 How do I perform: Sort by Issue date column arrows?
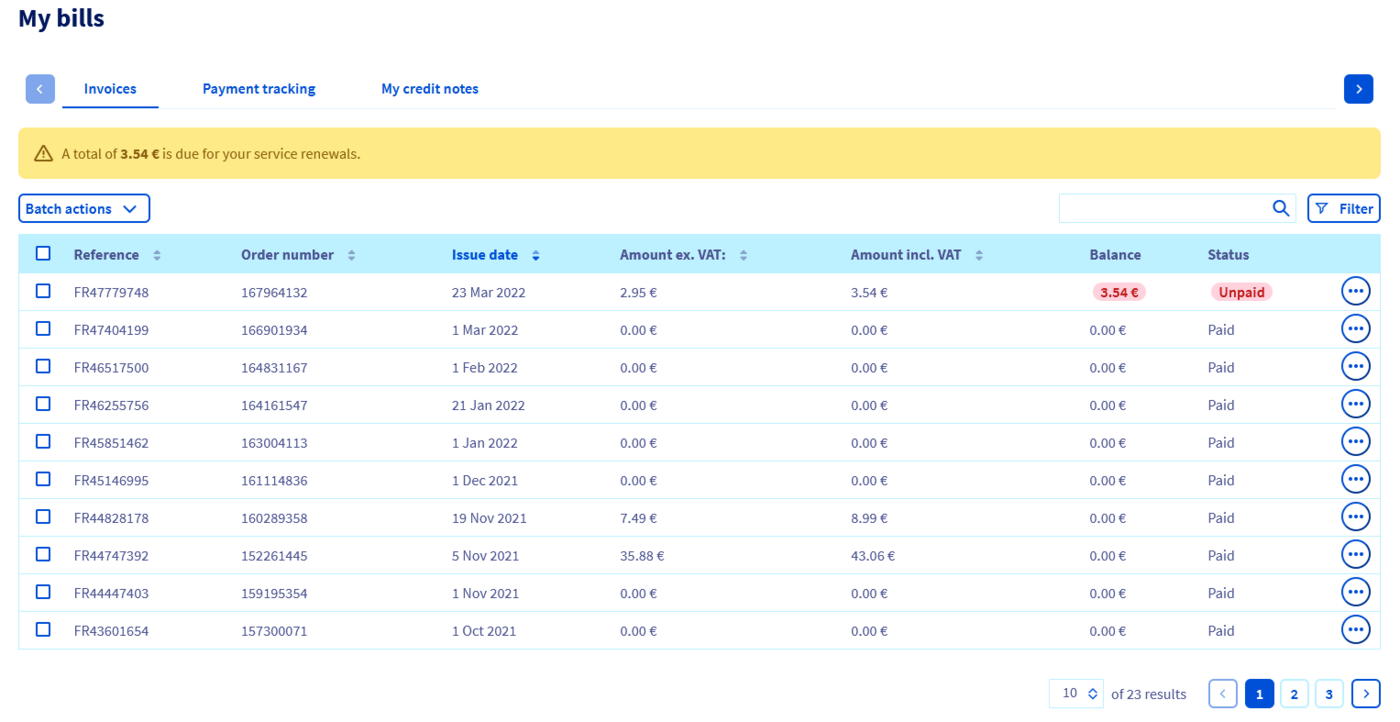point(536,256)
